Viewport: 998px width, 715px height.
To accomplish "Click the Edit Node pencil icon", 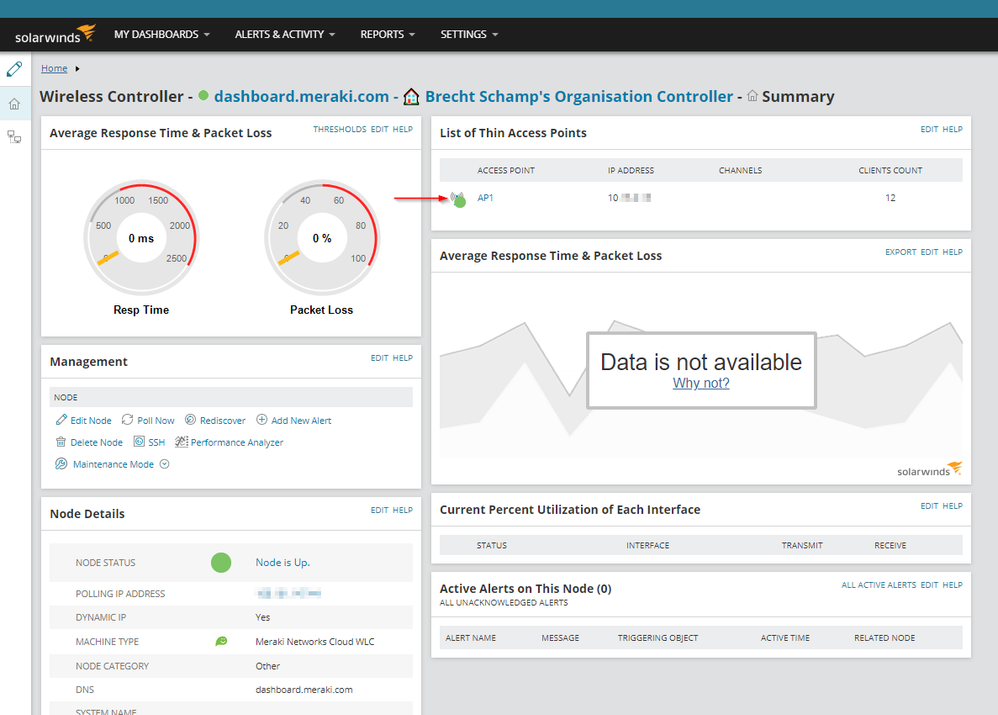I will pyautogui.click(x=61, y=420).
